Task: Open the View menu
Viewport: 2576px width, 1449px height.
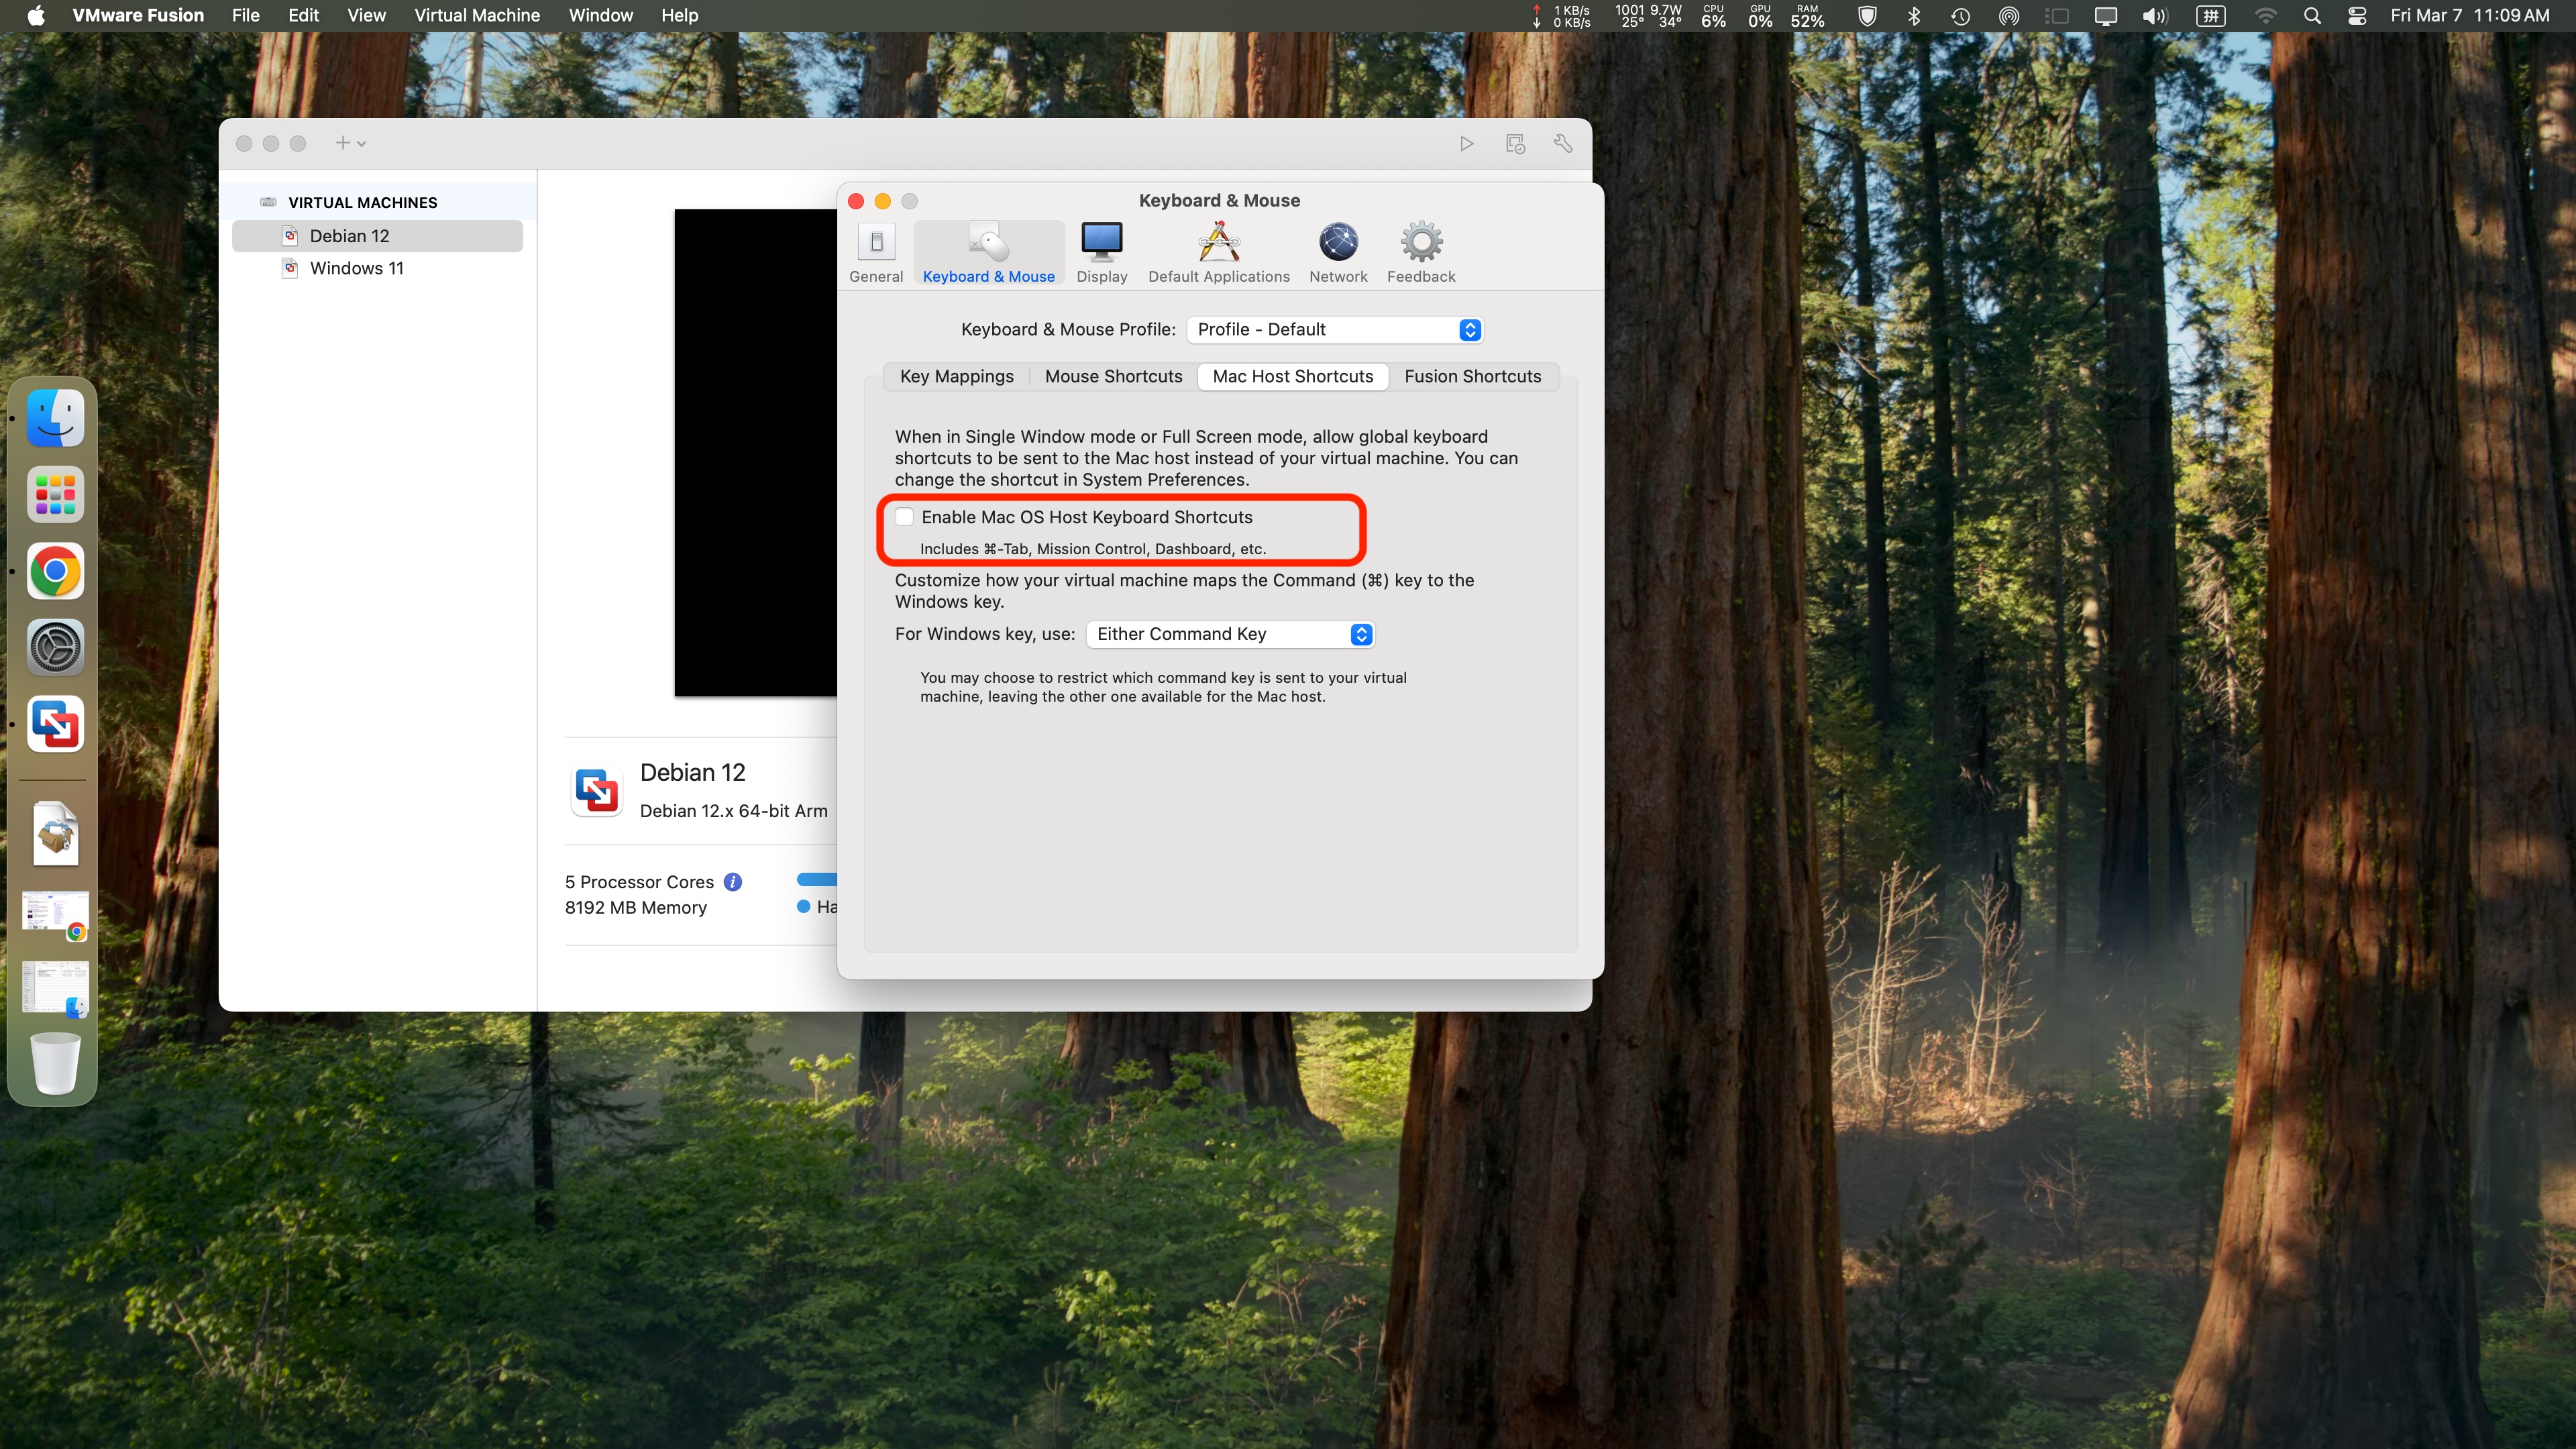Action: tap(366, 15)
